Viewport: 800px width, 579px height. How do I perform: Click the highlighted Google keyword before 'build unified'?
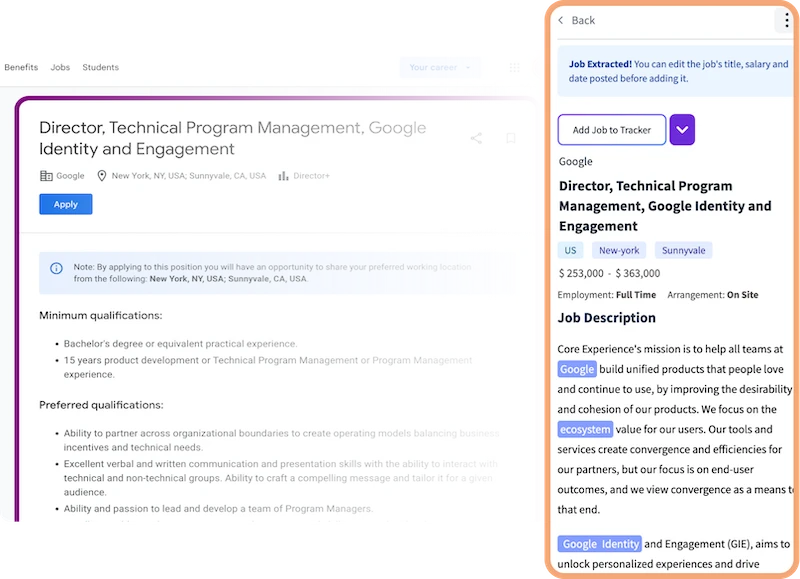click(577, 369)
